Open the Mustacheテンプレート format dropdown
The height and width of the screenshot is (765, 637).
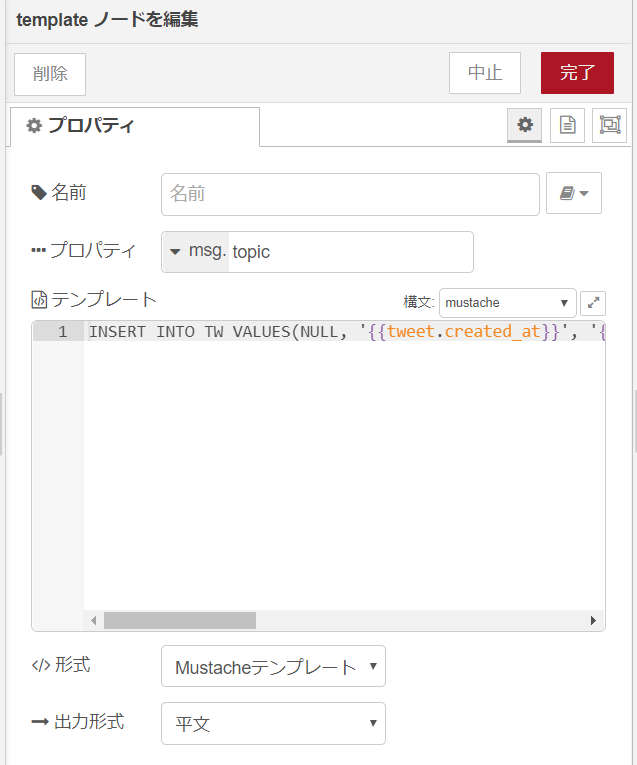[273, 666]
